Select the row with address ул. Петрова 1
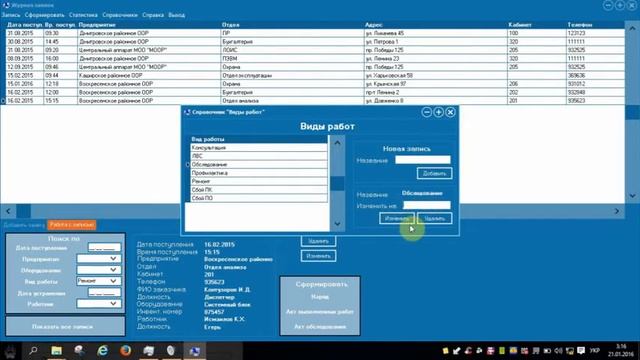 pyautogui.click(x=315, y=42)
